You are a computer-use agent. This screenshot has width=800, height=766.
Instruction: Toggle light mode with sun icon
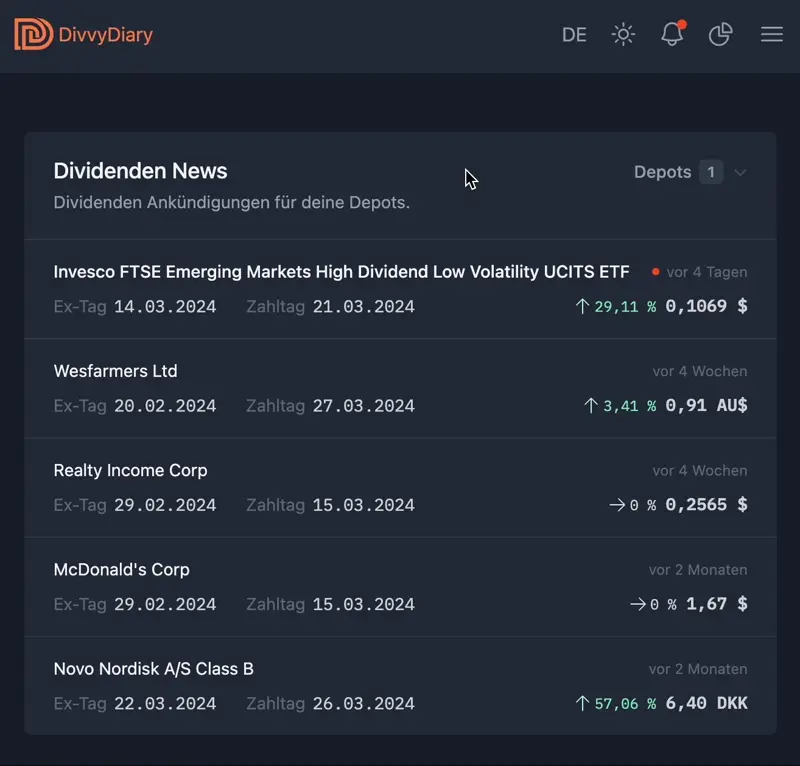[623, 35]
